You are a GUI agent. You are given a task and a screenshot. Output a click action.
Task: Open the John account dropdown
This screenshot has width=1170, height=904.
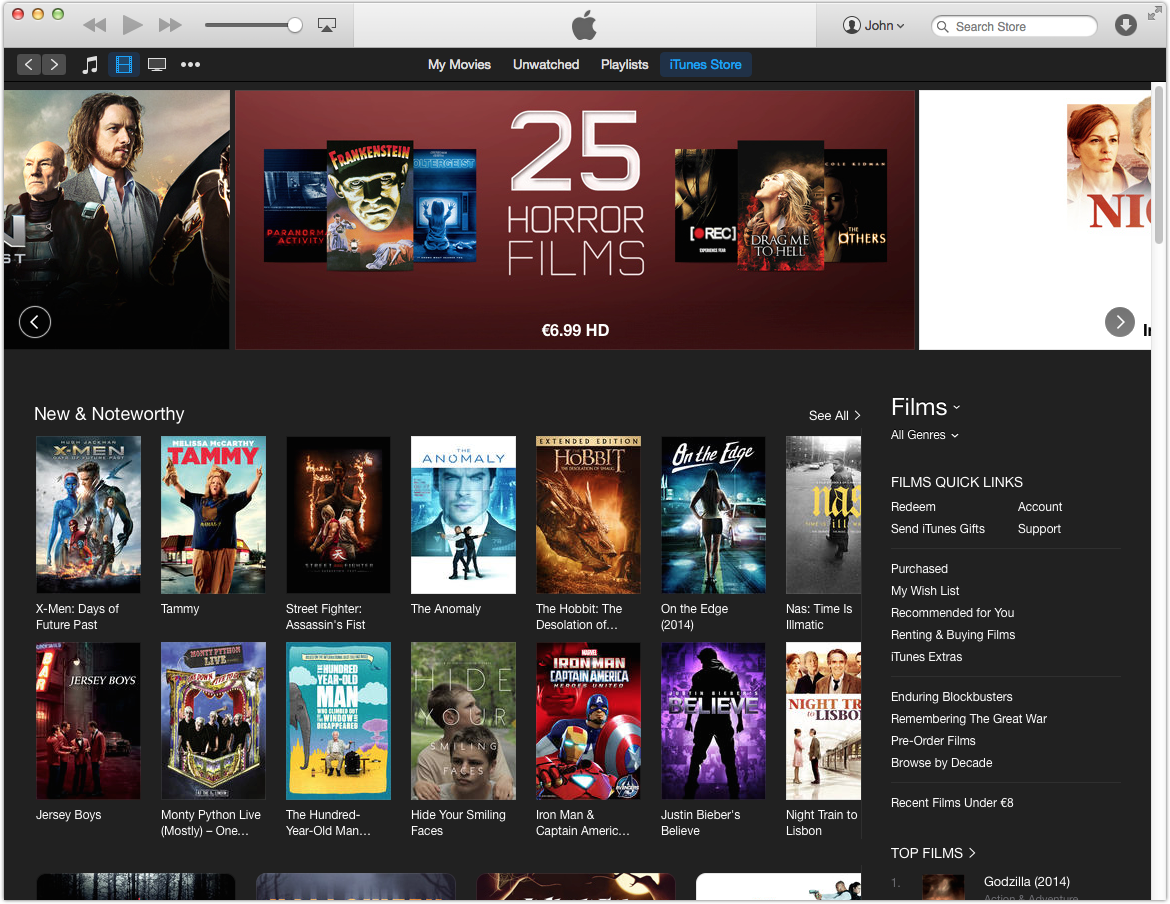click(874, 25)
